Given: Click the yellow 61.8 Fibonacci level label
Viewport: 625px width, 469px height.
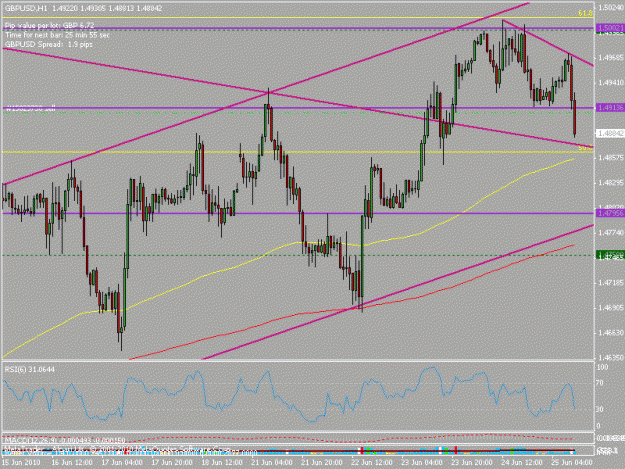Looking at the screenshot, I should coord(585,13).
